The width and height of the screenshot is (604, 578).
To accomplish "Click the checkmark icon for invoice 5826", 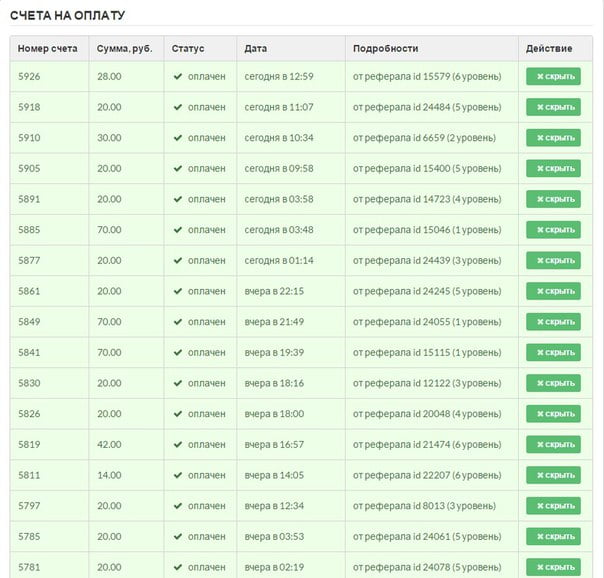I will [x=178, y=414].
